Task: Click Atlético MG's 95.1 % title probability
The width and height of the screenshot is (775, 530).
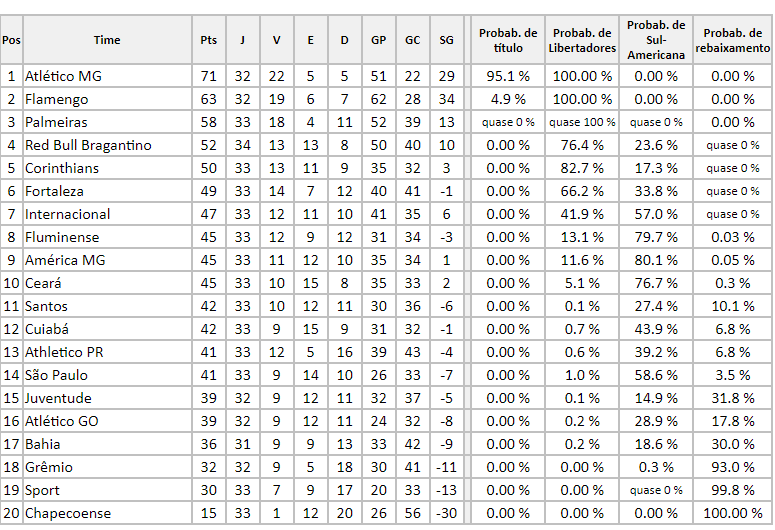Action: pyautogui.click(x=508, y=76)
